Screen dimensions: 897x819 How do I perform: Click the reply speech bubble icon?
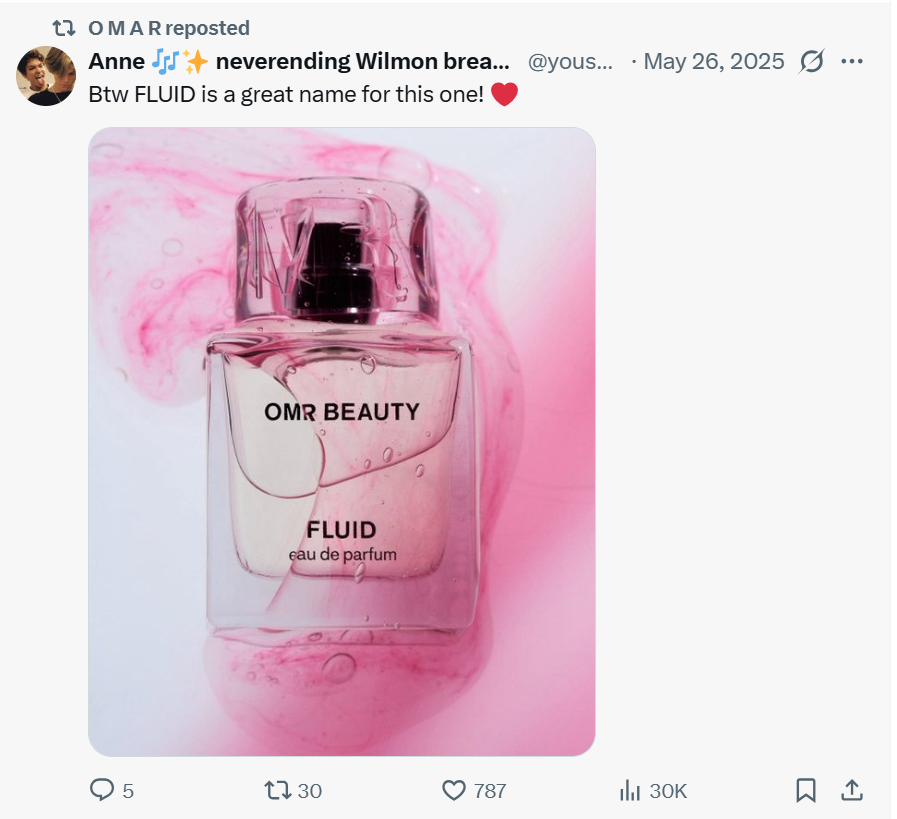pyautogui.click(x=102, y=790)
